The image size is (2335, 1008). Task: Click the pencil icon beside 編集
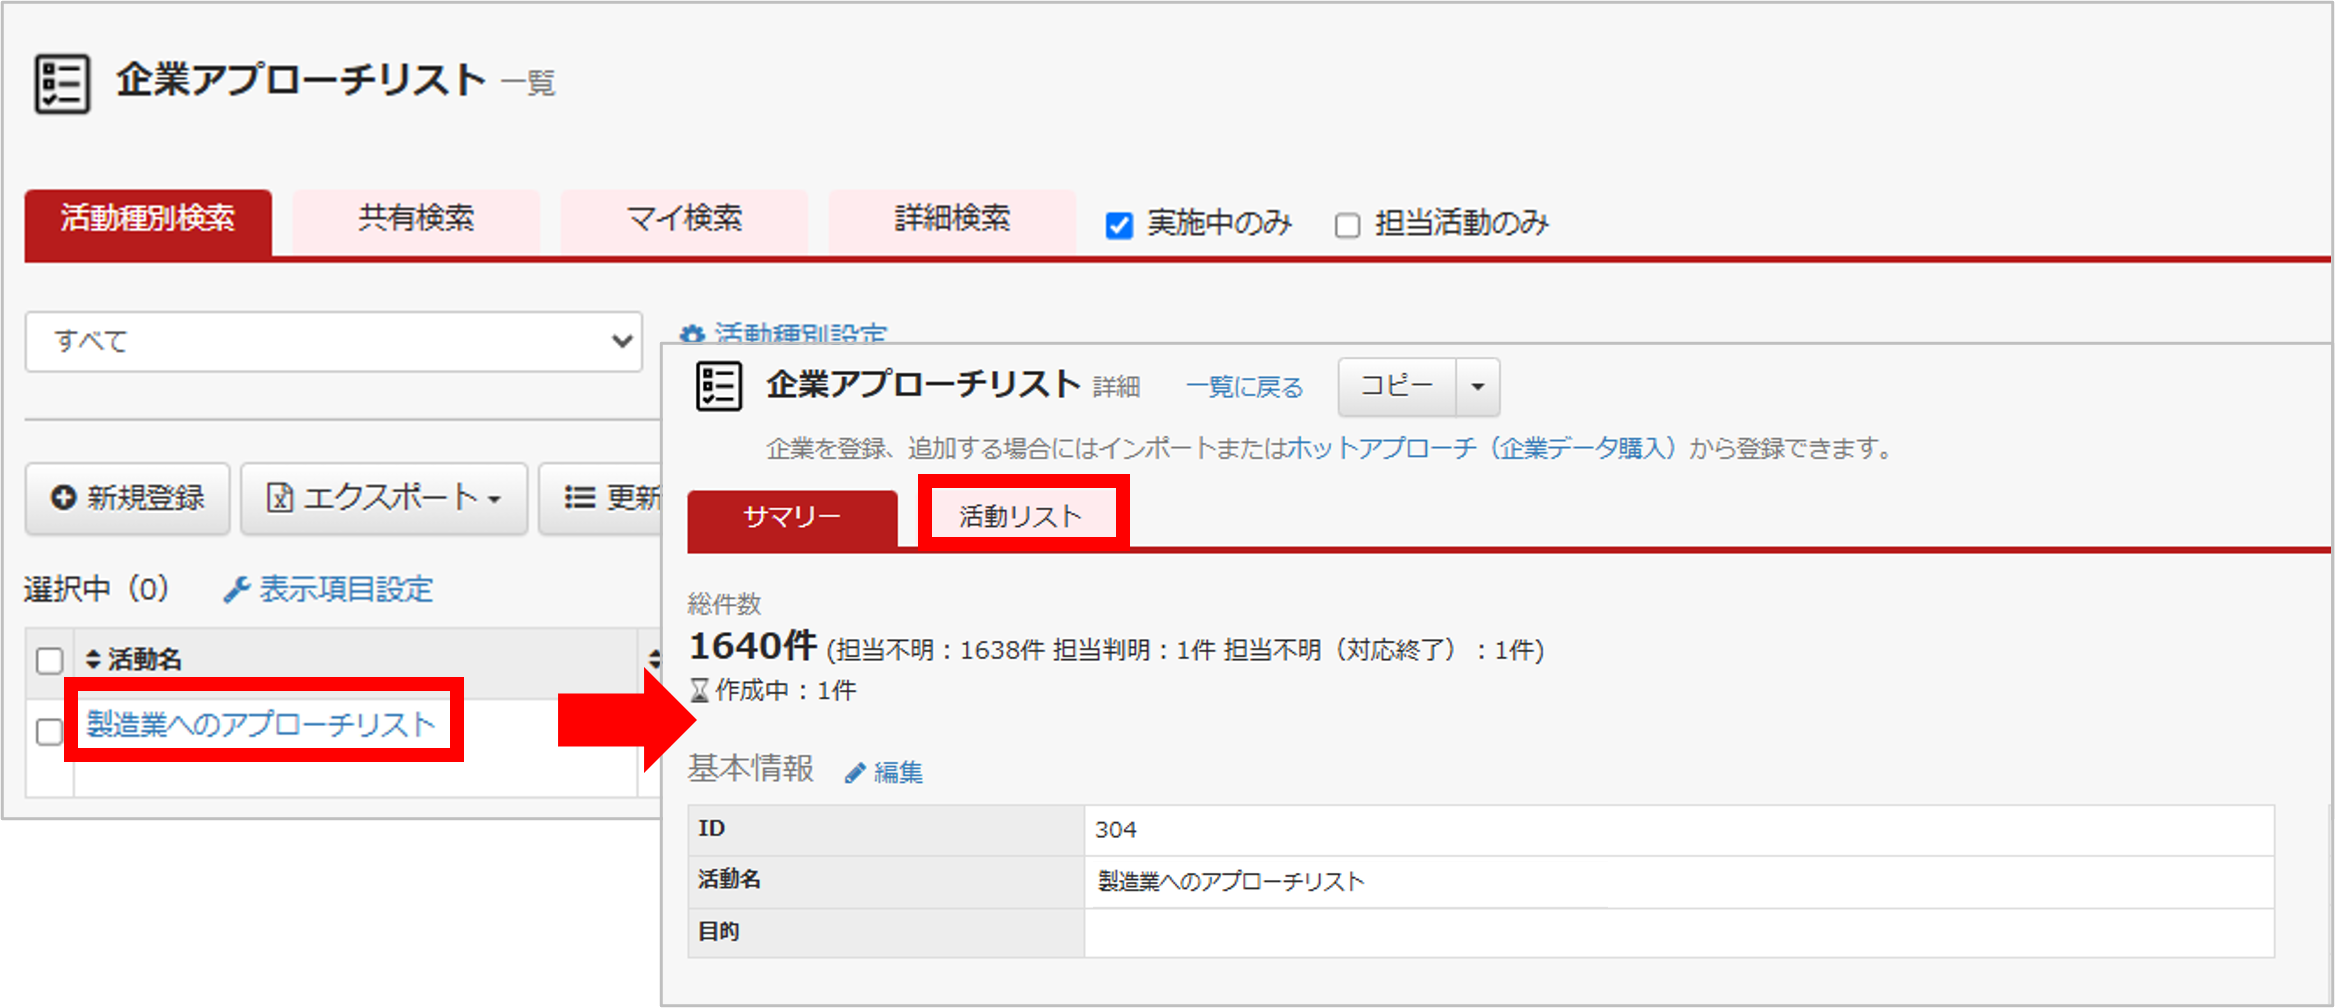[855, 773]
